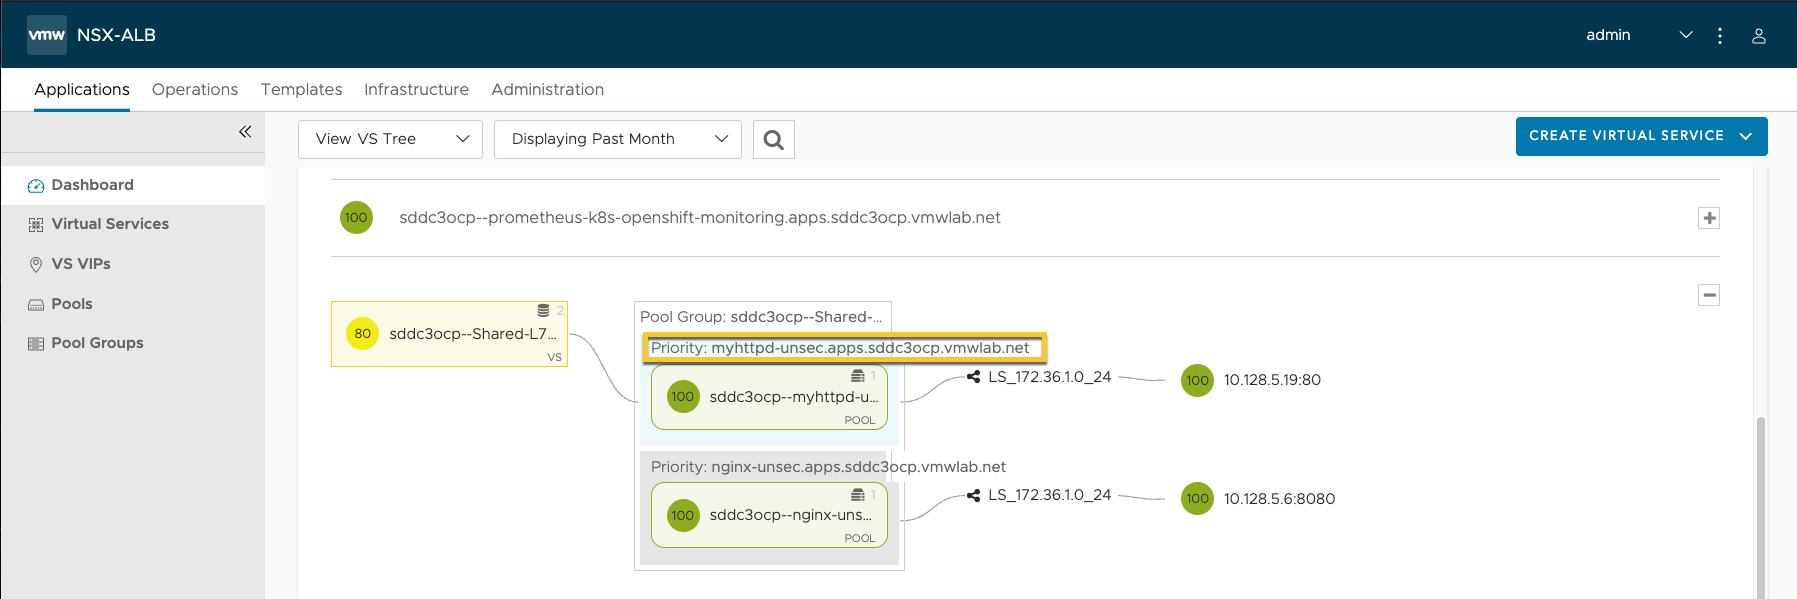Click Pool Group: sddc3ocp--Shared-... header
Screen dimensions: 1797x599
761,317
